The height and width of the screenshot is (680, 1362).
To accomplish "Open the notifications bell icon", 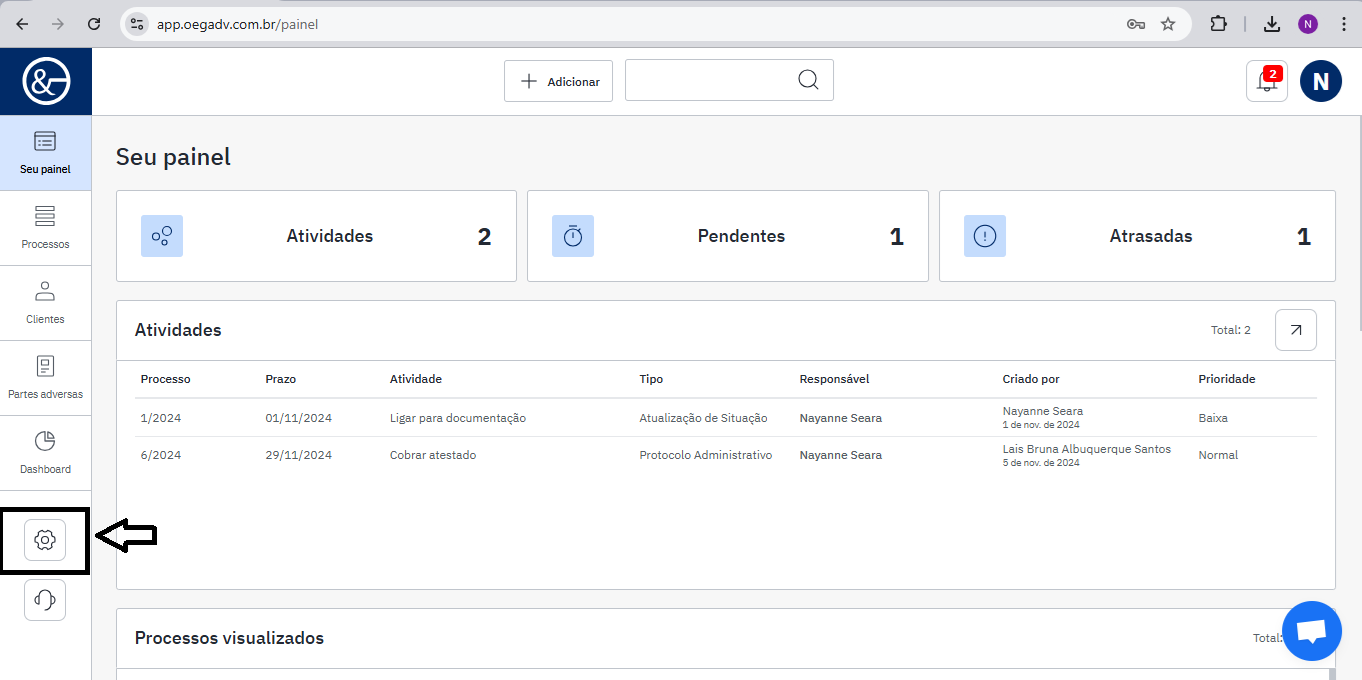I will (1266, 82).
